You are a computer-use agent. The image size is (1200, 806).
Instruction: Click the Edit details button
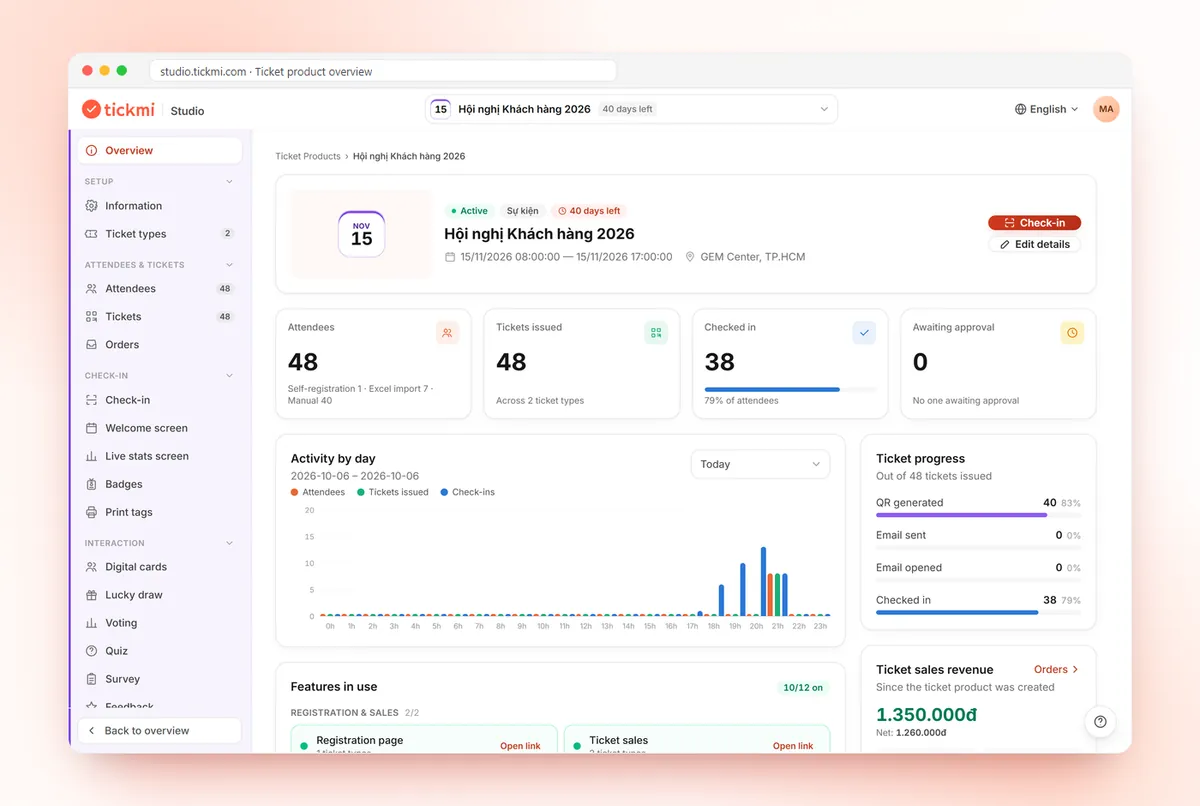click(x=1034, y=244)
